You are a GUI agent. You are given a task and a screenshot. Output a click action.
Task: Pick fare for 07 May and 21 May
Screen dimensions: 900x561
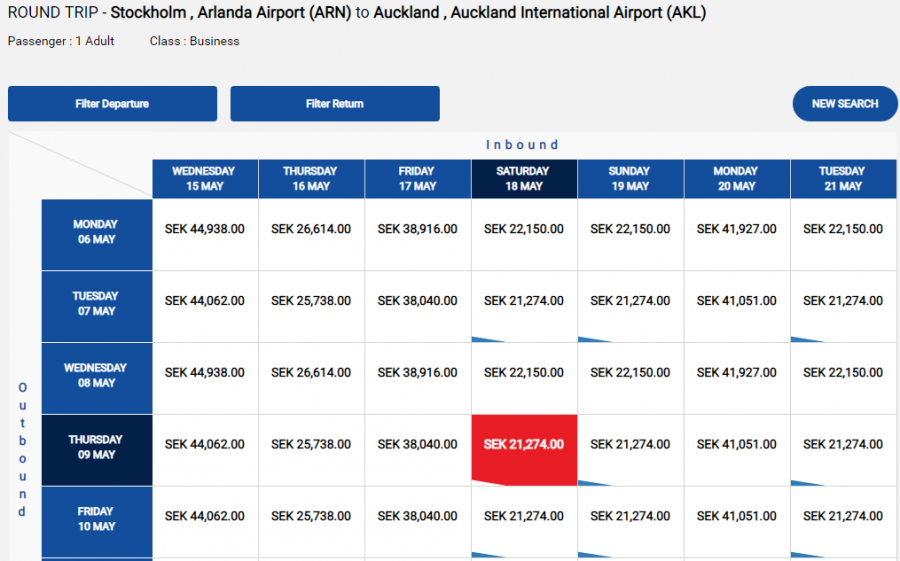pos(843,301)
